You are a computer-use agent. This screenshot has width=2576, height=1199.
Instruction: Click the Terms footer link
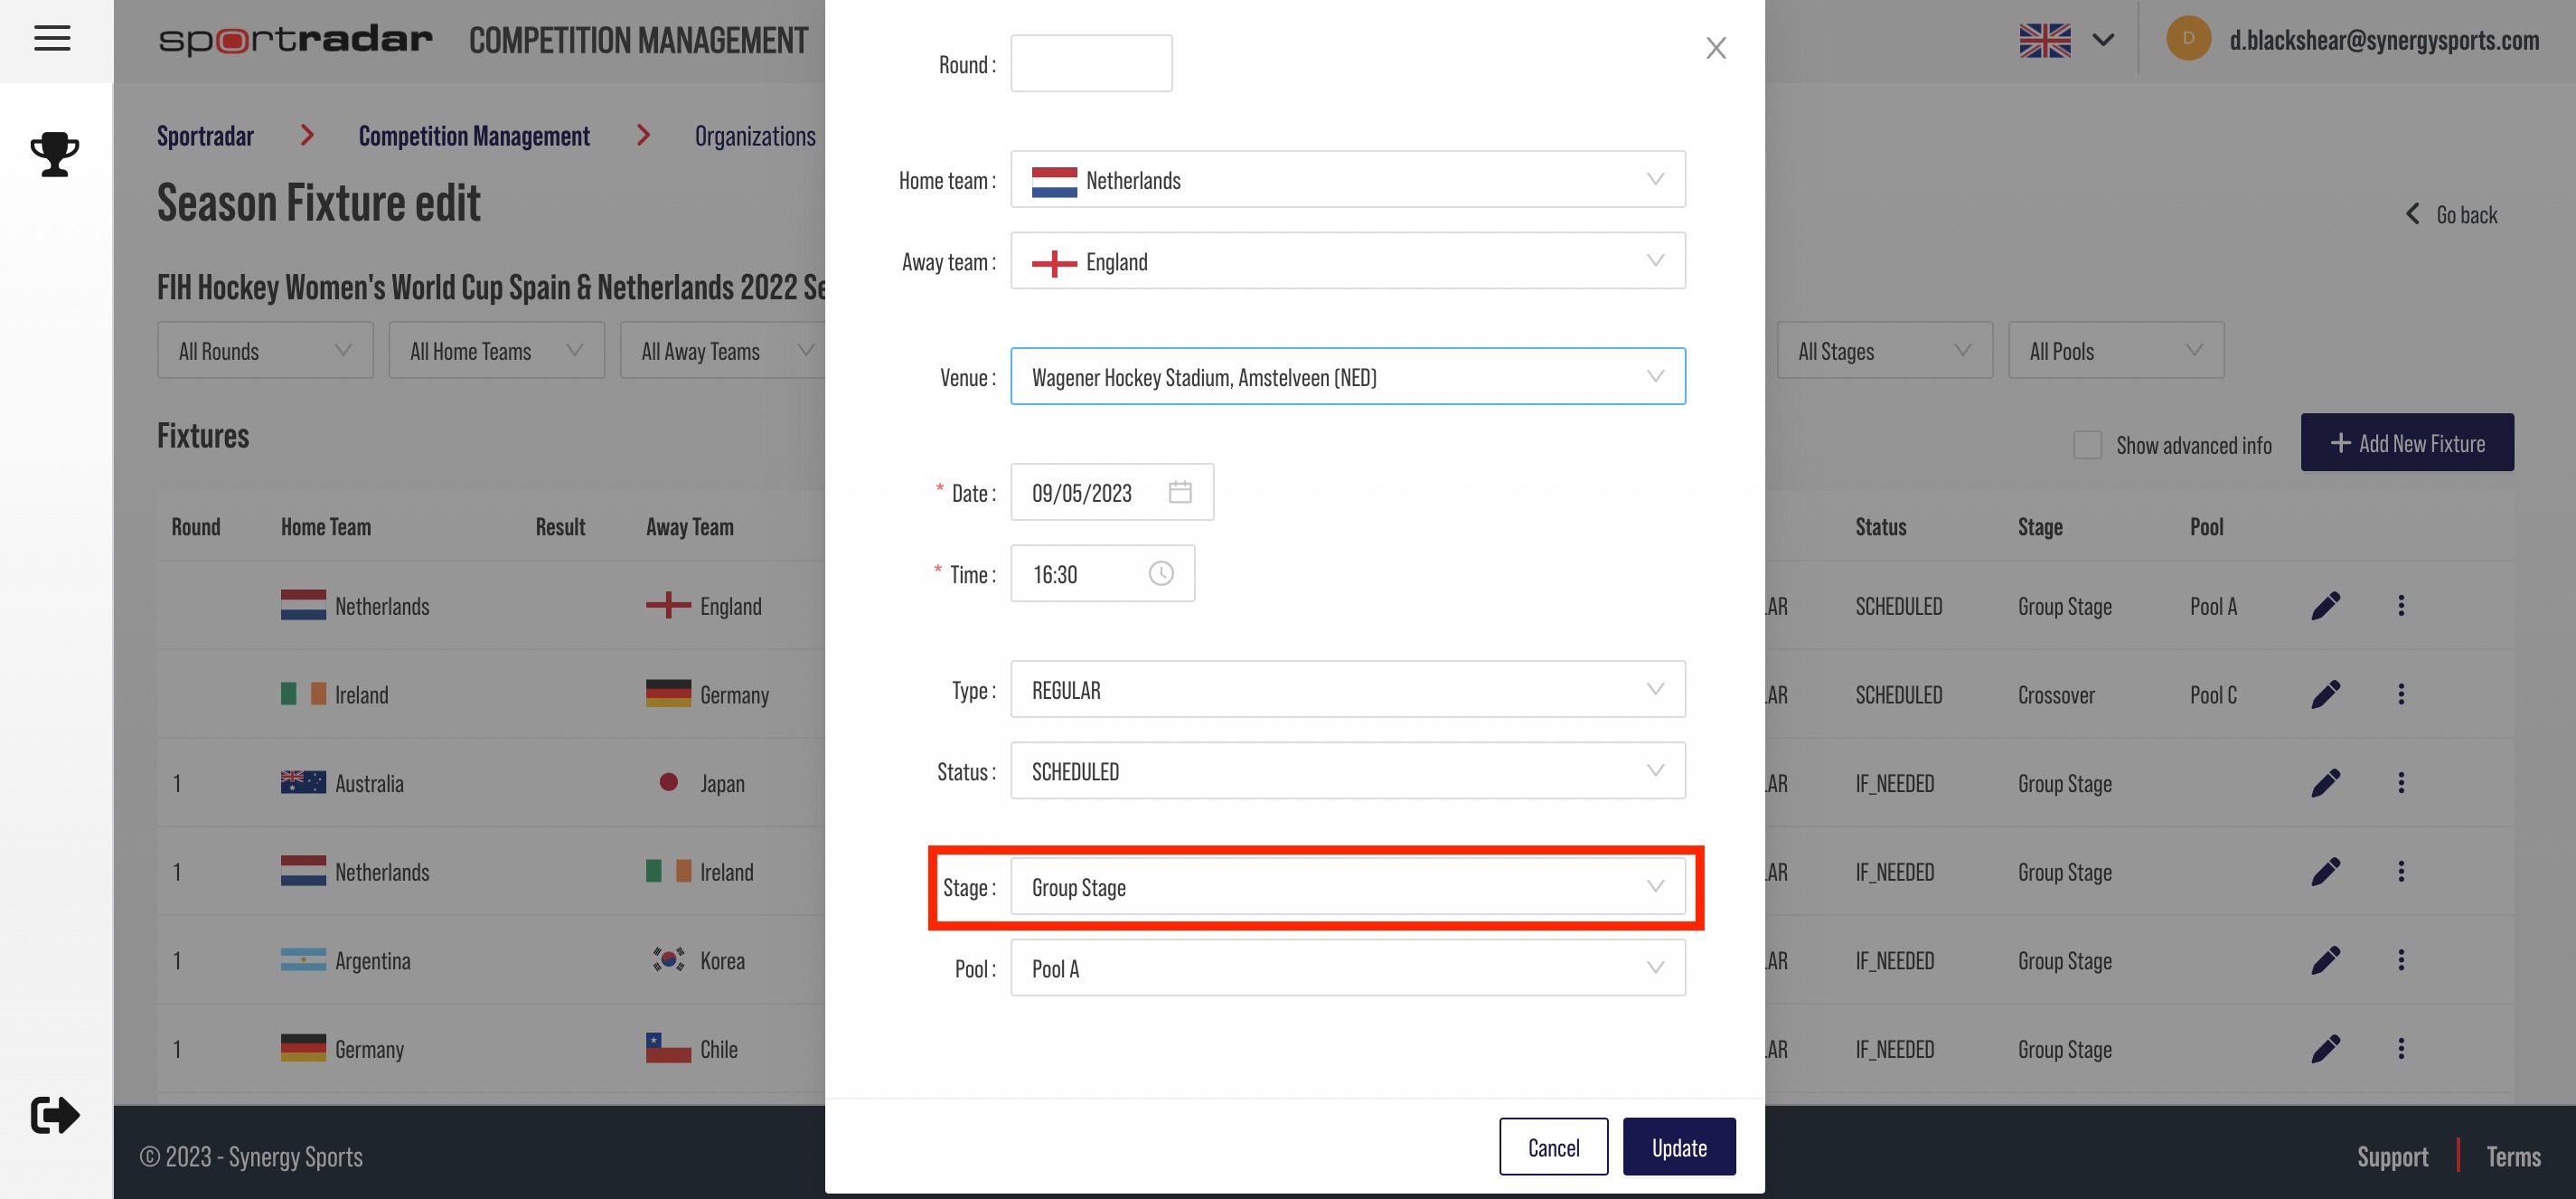(x=2513, y=1157)
